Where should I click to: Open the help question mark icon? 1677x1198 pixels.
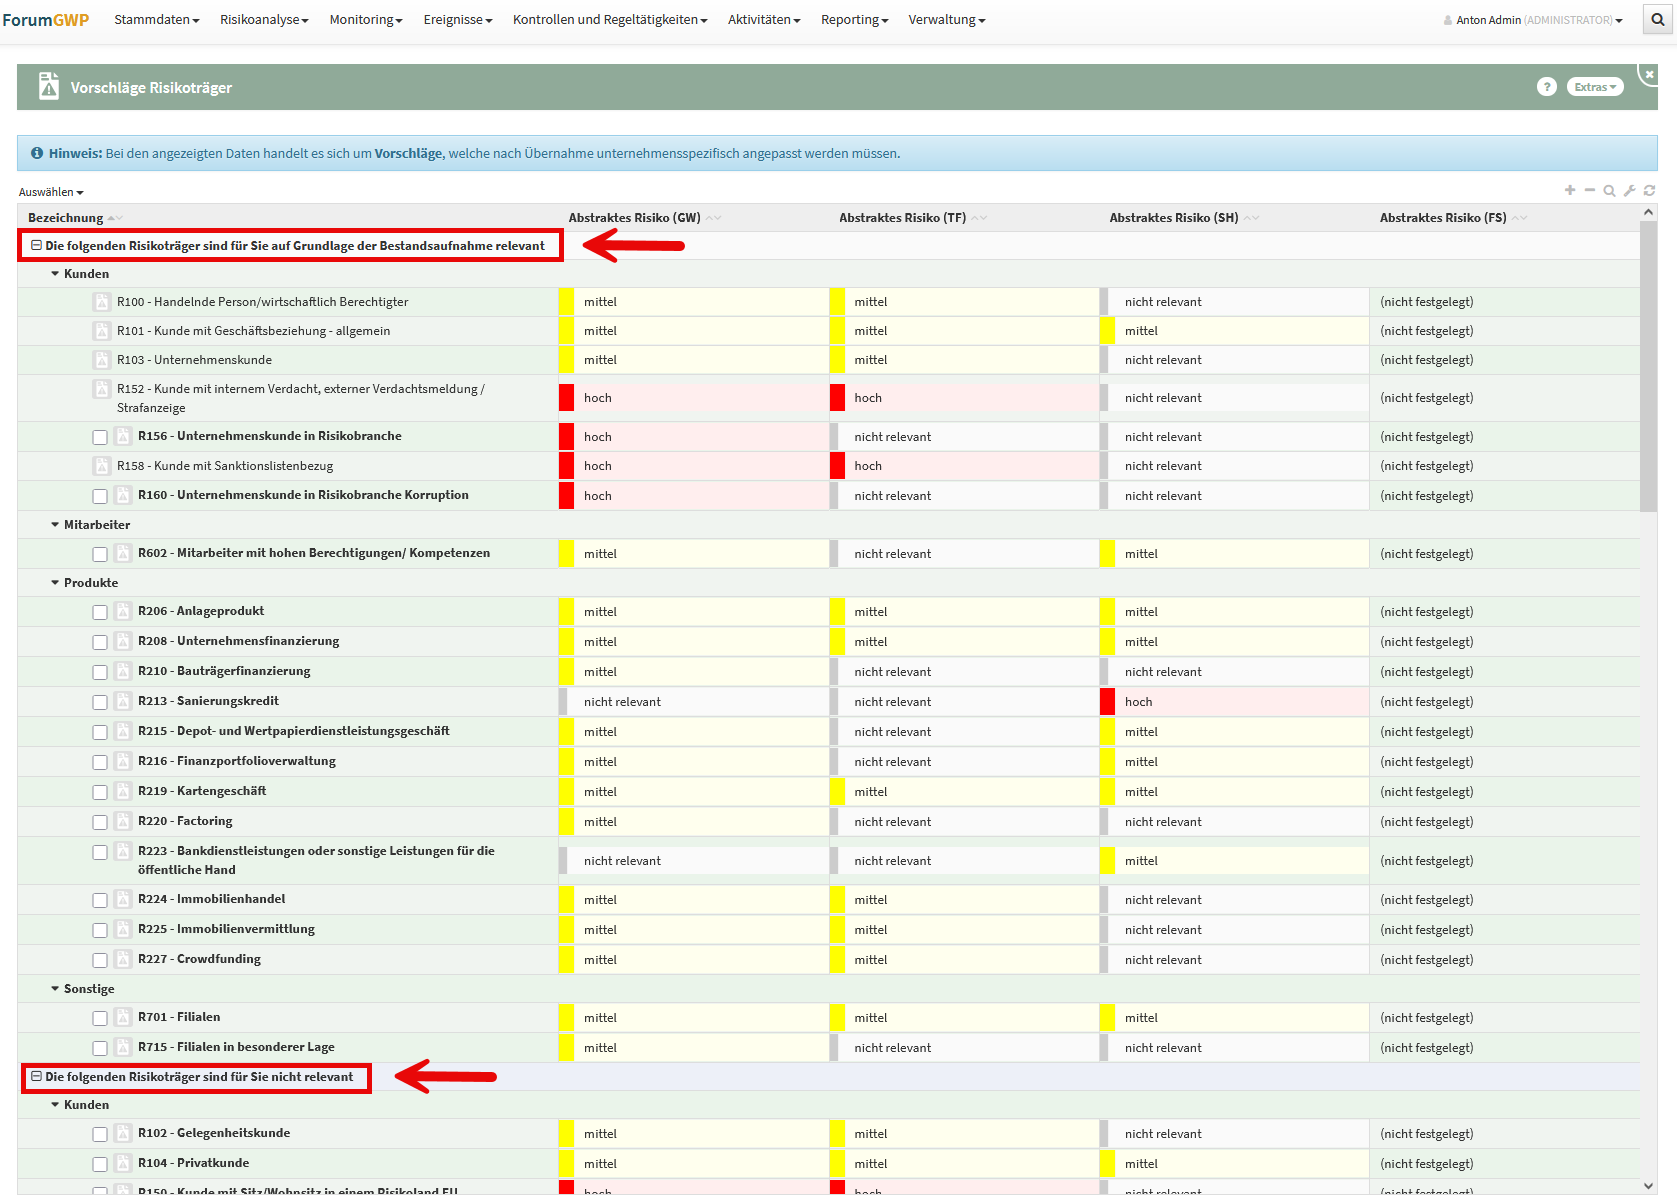coord(1546,87)
